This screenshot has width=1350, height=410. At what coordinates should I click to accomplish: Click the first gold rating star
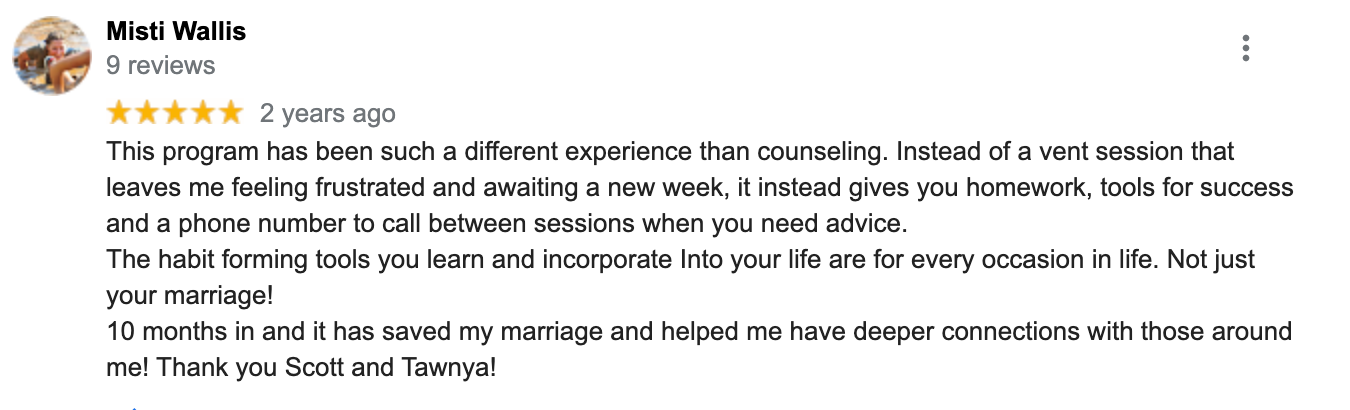120,113
